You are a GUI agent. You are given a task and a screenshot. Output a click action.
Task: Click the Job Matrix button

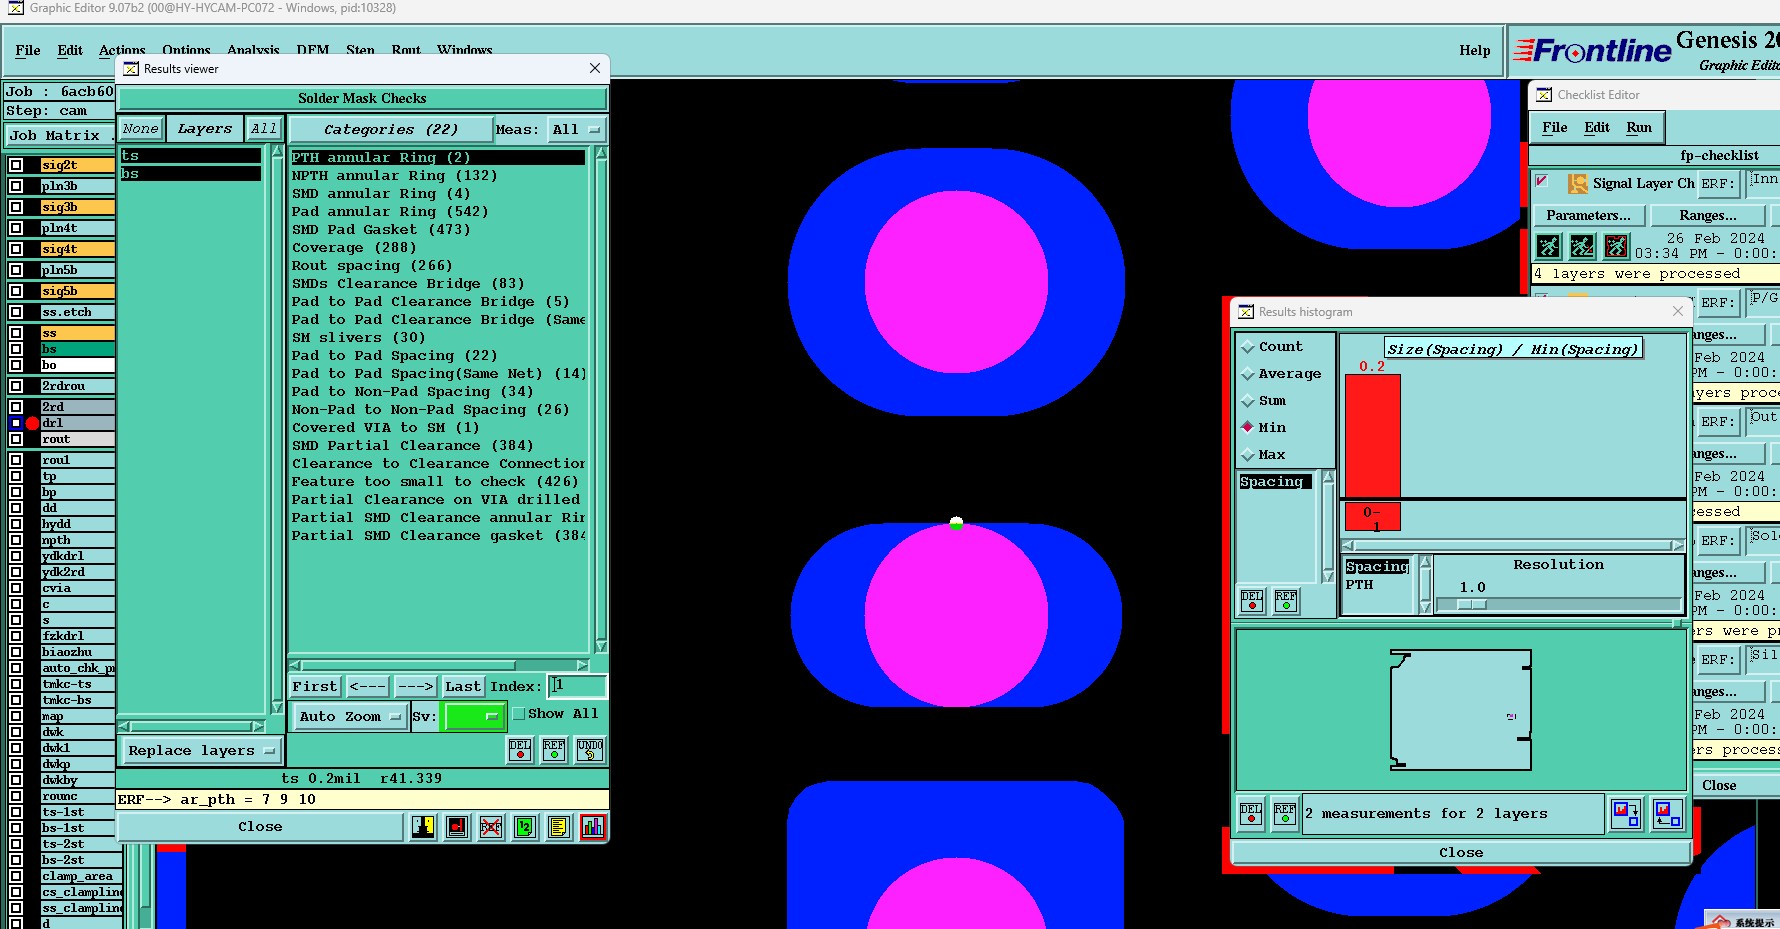(x=60, y=136)
